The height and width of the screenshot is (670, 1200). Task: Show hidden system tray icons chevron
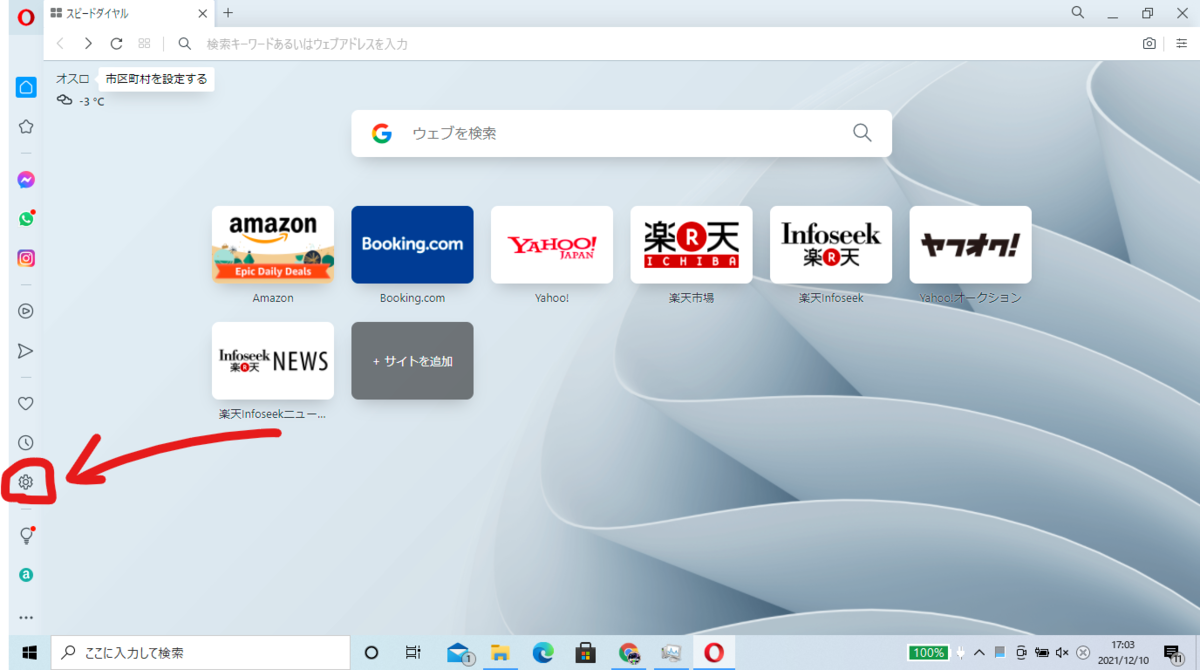coord(978,652)
